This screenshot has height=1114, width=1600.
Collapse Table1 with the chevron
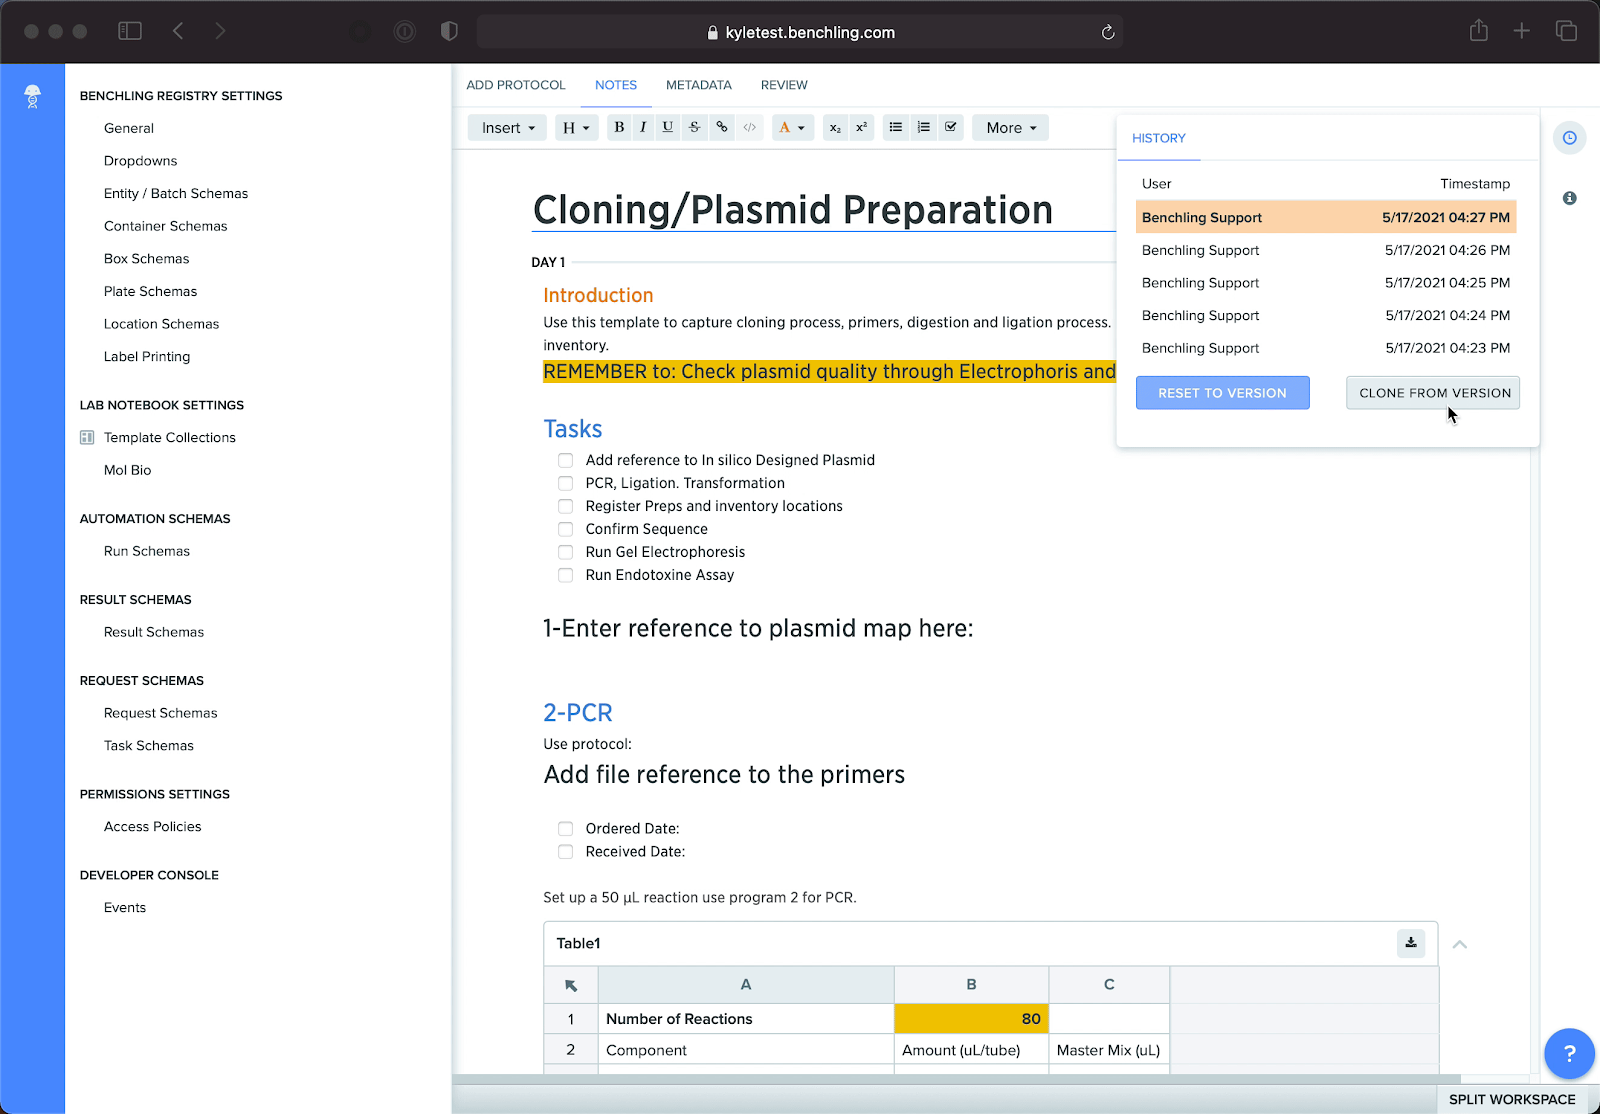1460,944
